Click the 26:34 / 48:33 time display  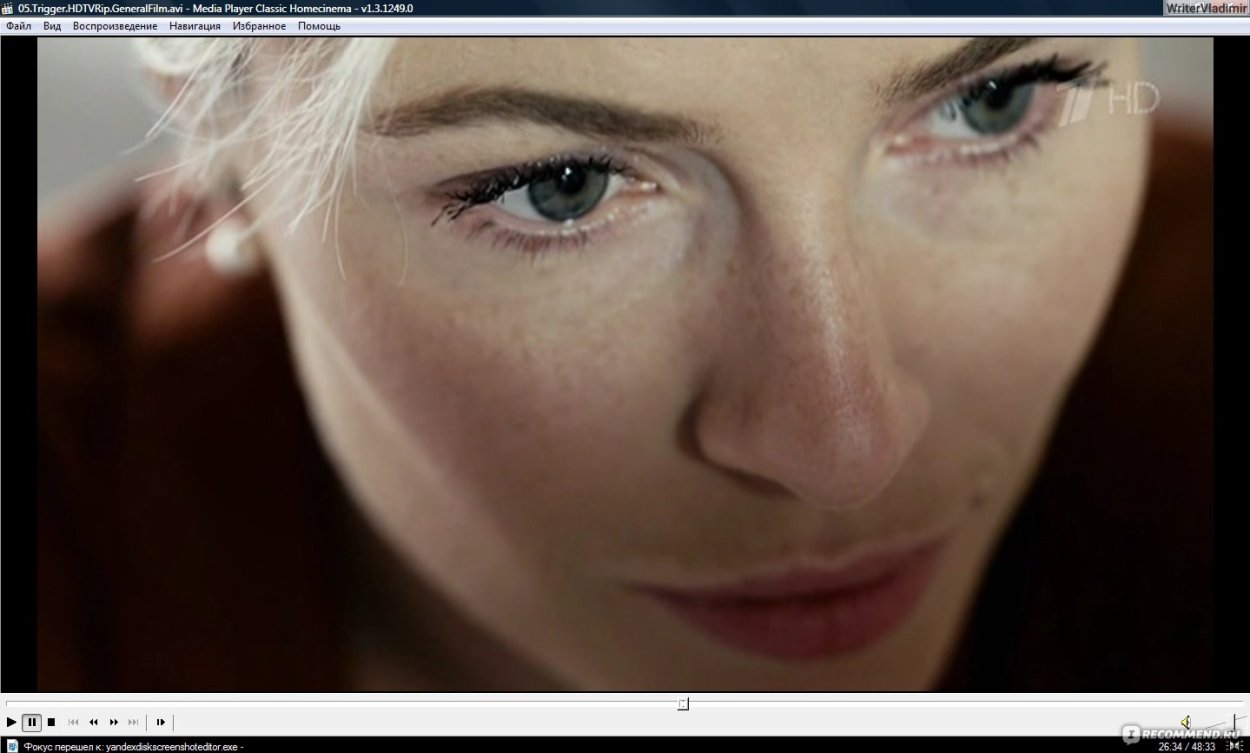[1186, 746]
